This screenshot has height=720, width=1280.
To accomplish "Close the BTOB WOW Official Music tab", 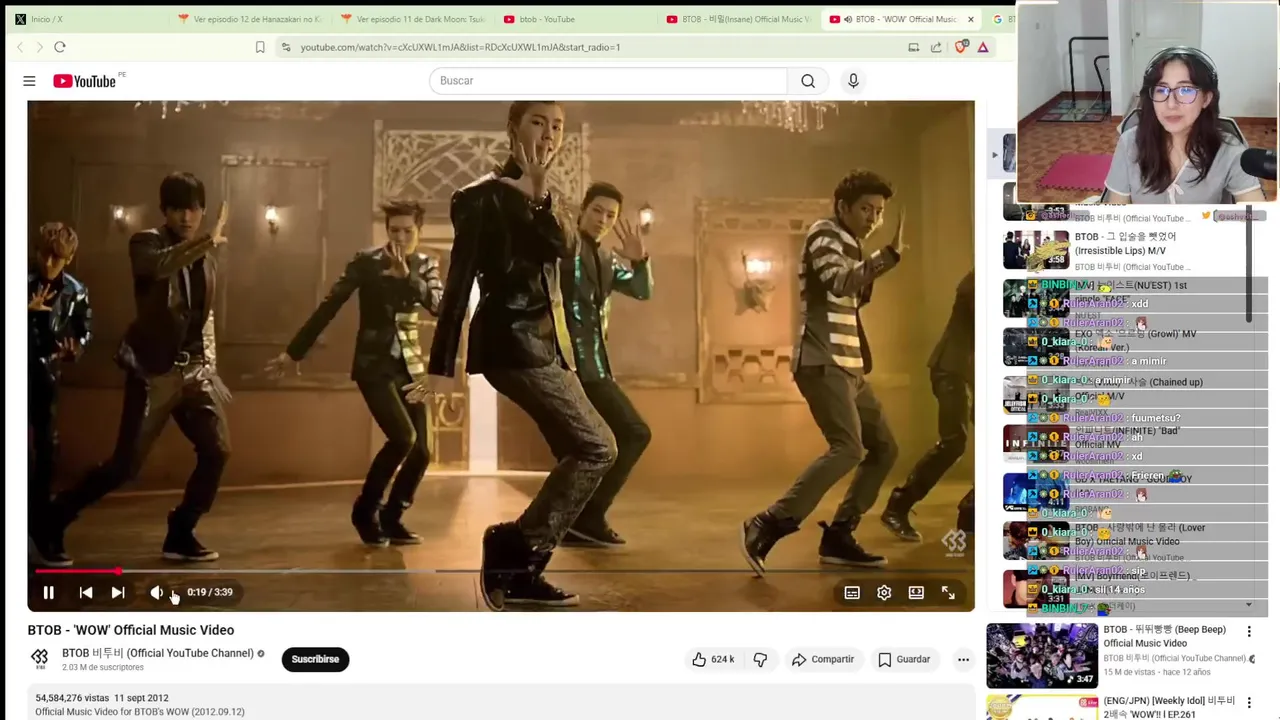I will coord(970,19).
